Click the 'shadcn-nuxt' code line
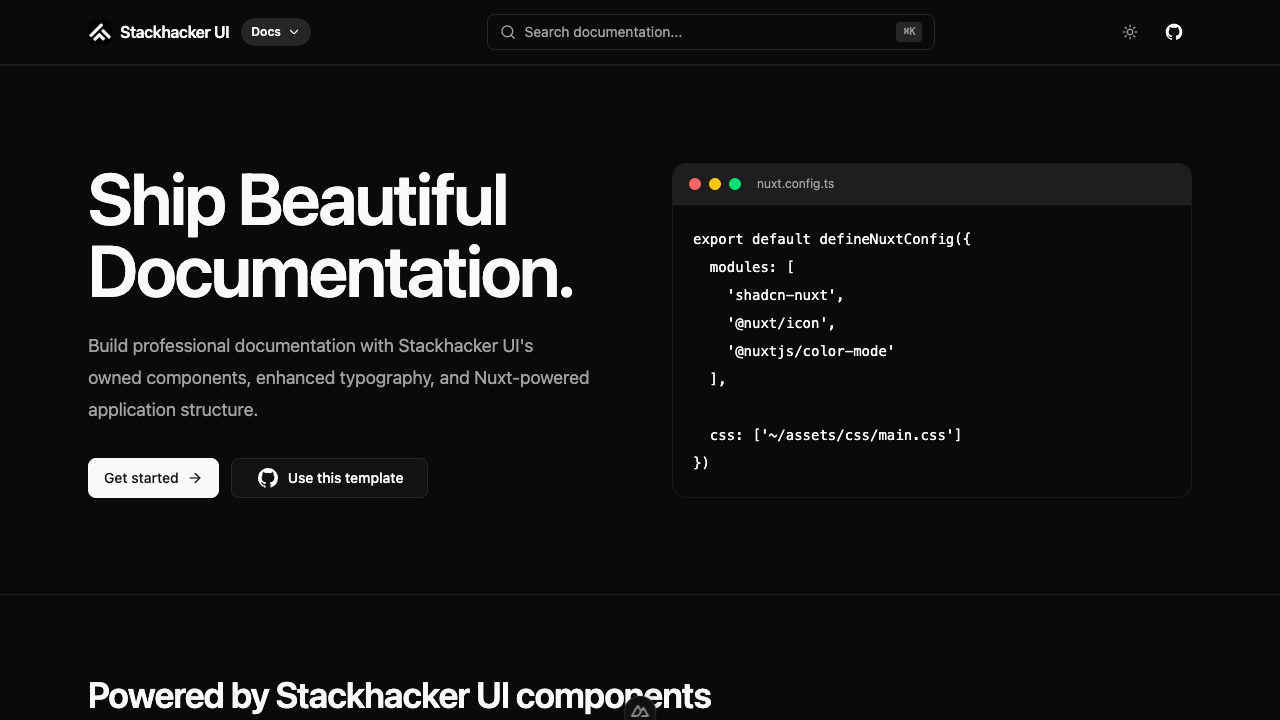The height and width of the screenshot is (720, 1280). point(785,295)
